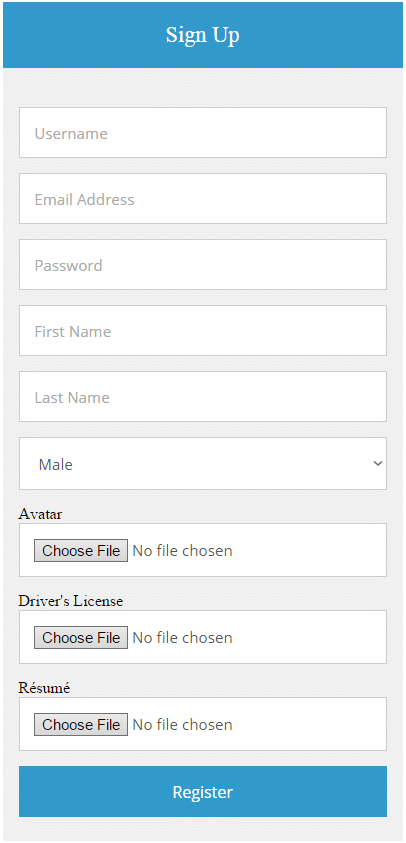This screenshot has height=843, width=406.
Task: Focus the Email Address text box
Action: pyautogui.click(x=203, y=198)
